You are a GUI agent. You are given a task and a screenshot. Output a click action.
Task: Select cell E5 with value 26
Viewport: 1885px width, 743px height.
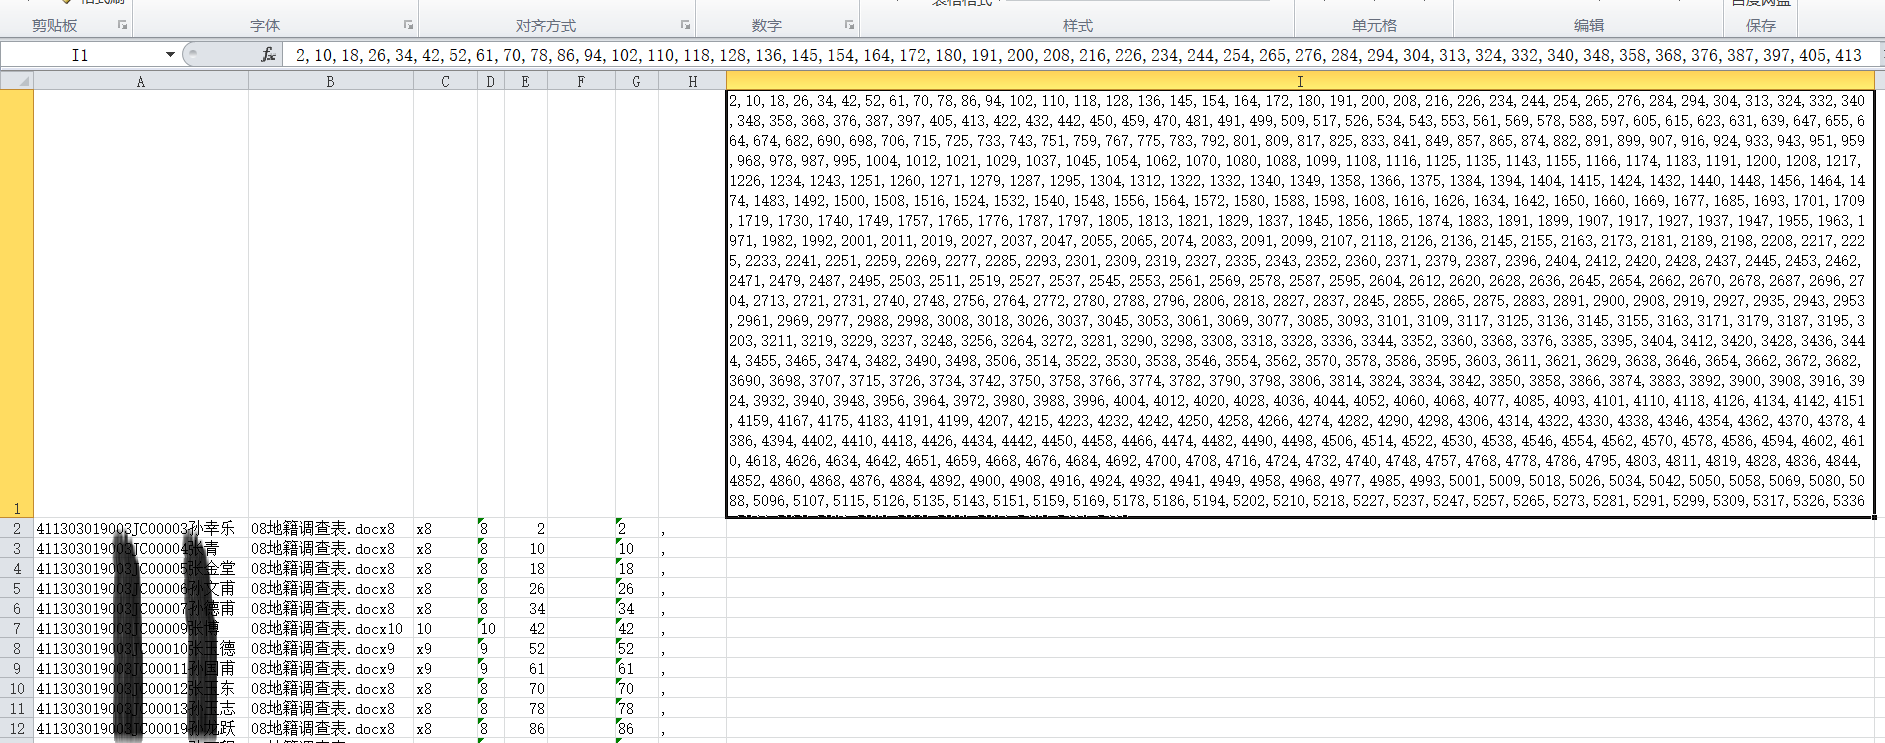pyautogui.click(x=525, y=588)
